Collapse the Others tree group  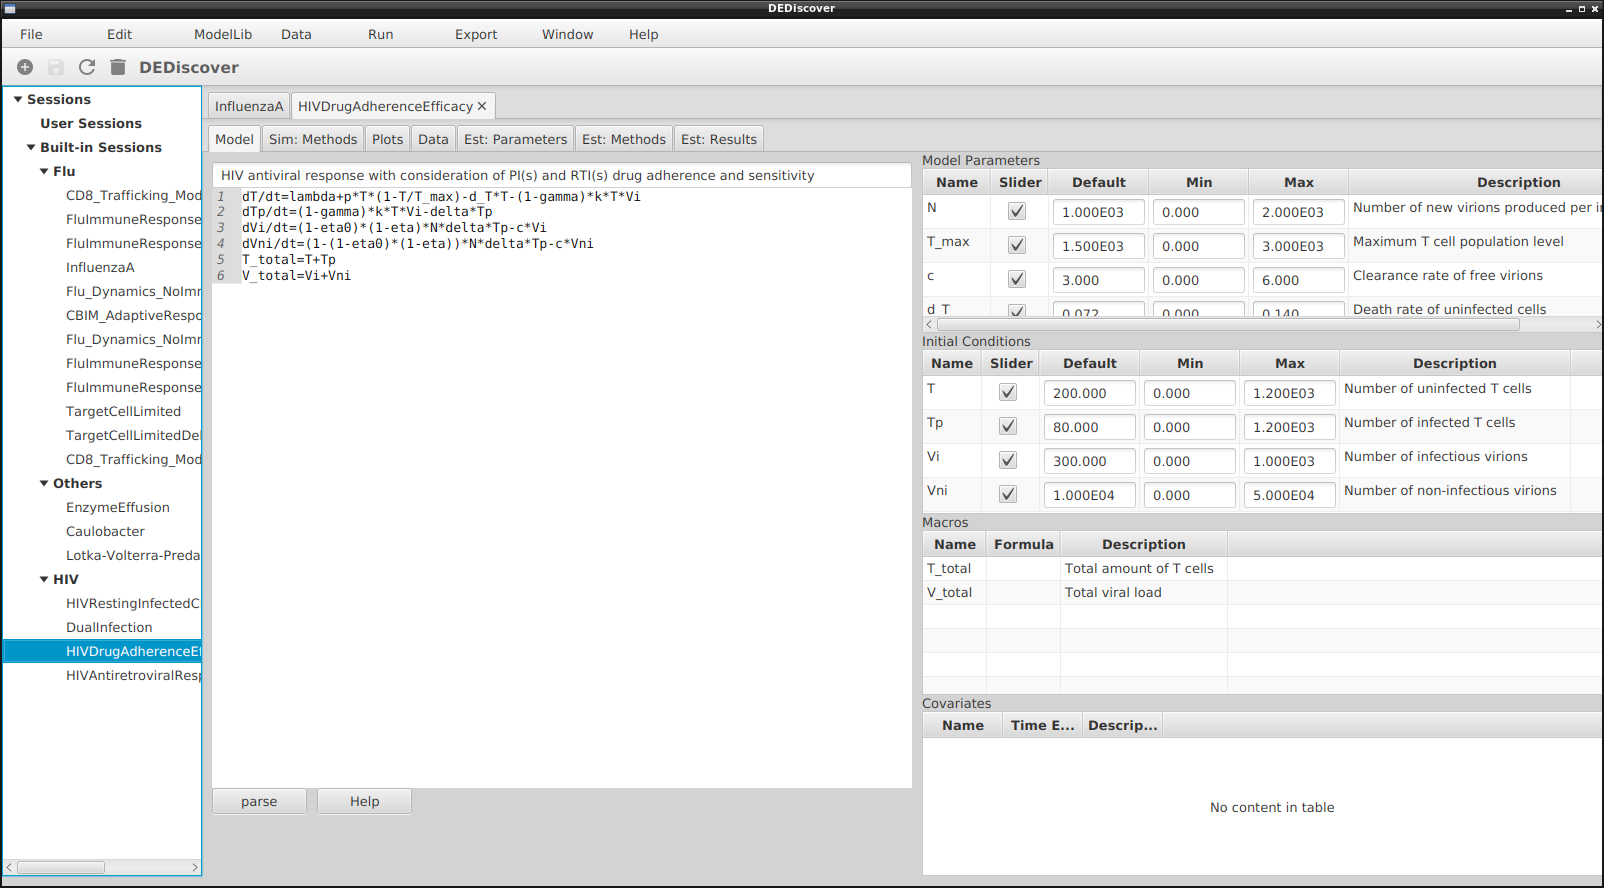pos(44,484)
